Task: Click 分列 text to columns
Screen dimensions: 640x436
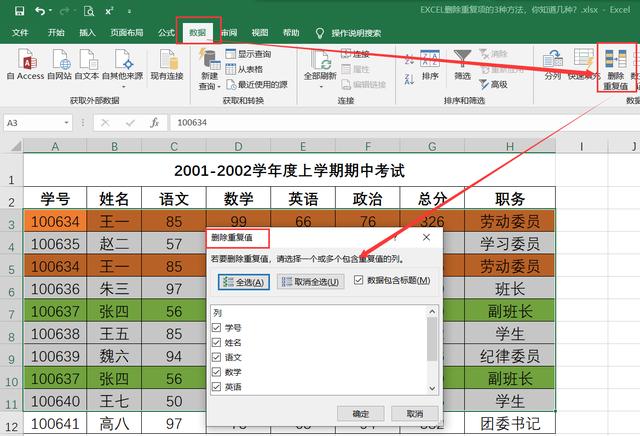Action: pos(553,65)
